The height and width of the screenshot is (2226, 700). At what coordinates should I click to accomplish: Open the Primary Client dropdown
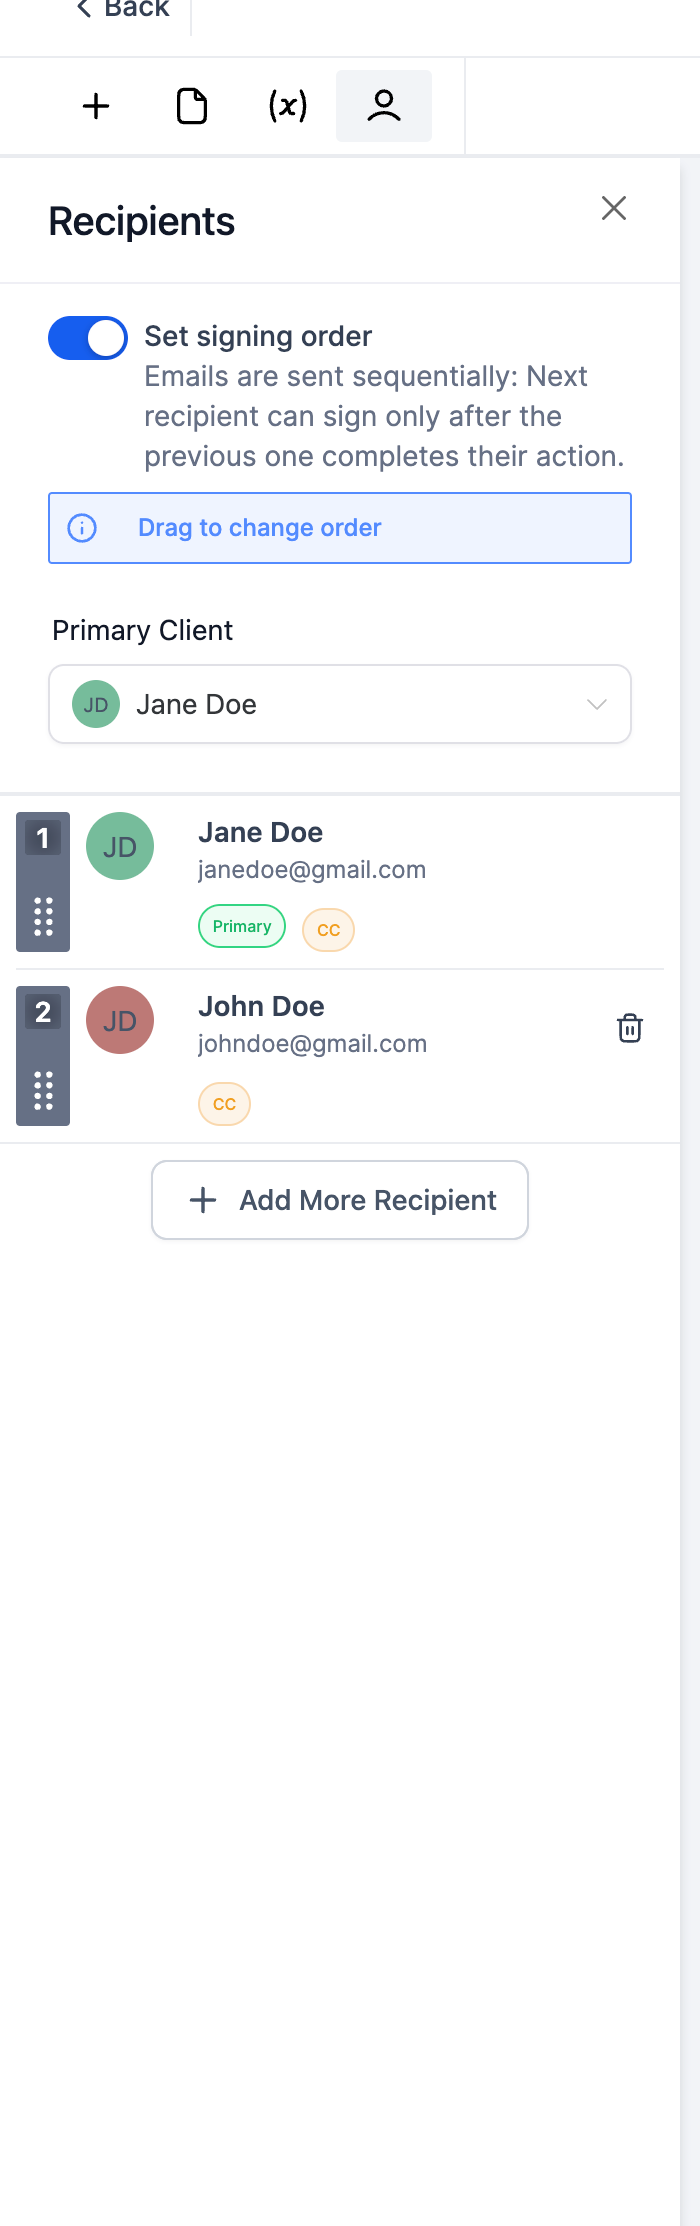[x=340, y=704]
